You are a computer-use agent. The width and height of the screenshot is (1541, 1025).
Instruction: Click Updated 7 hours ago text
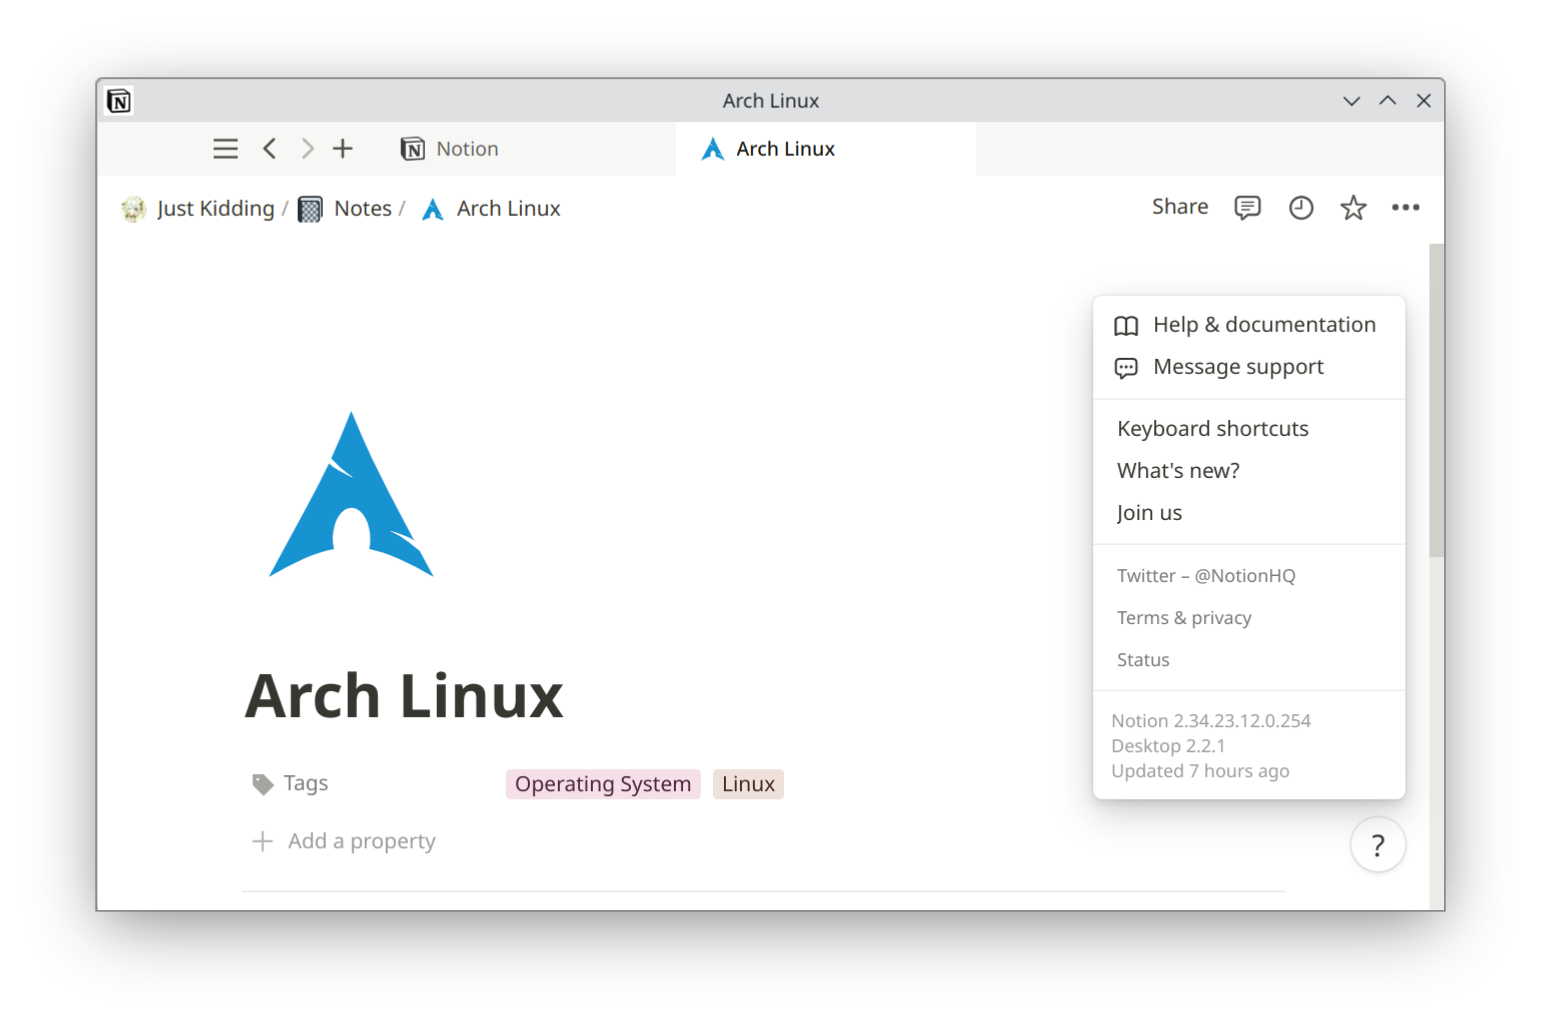(1200, 771)
